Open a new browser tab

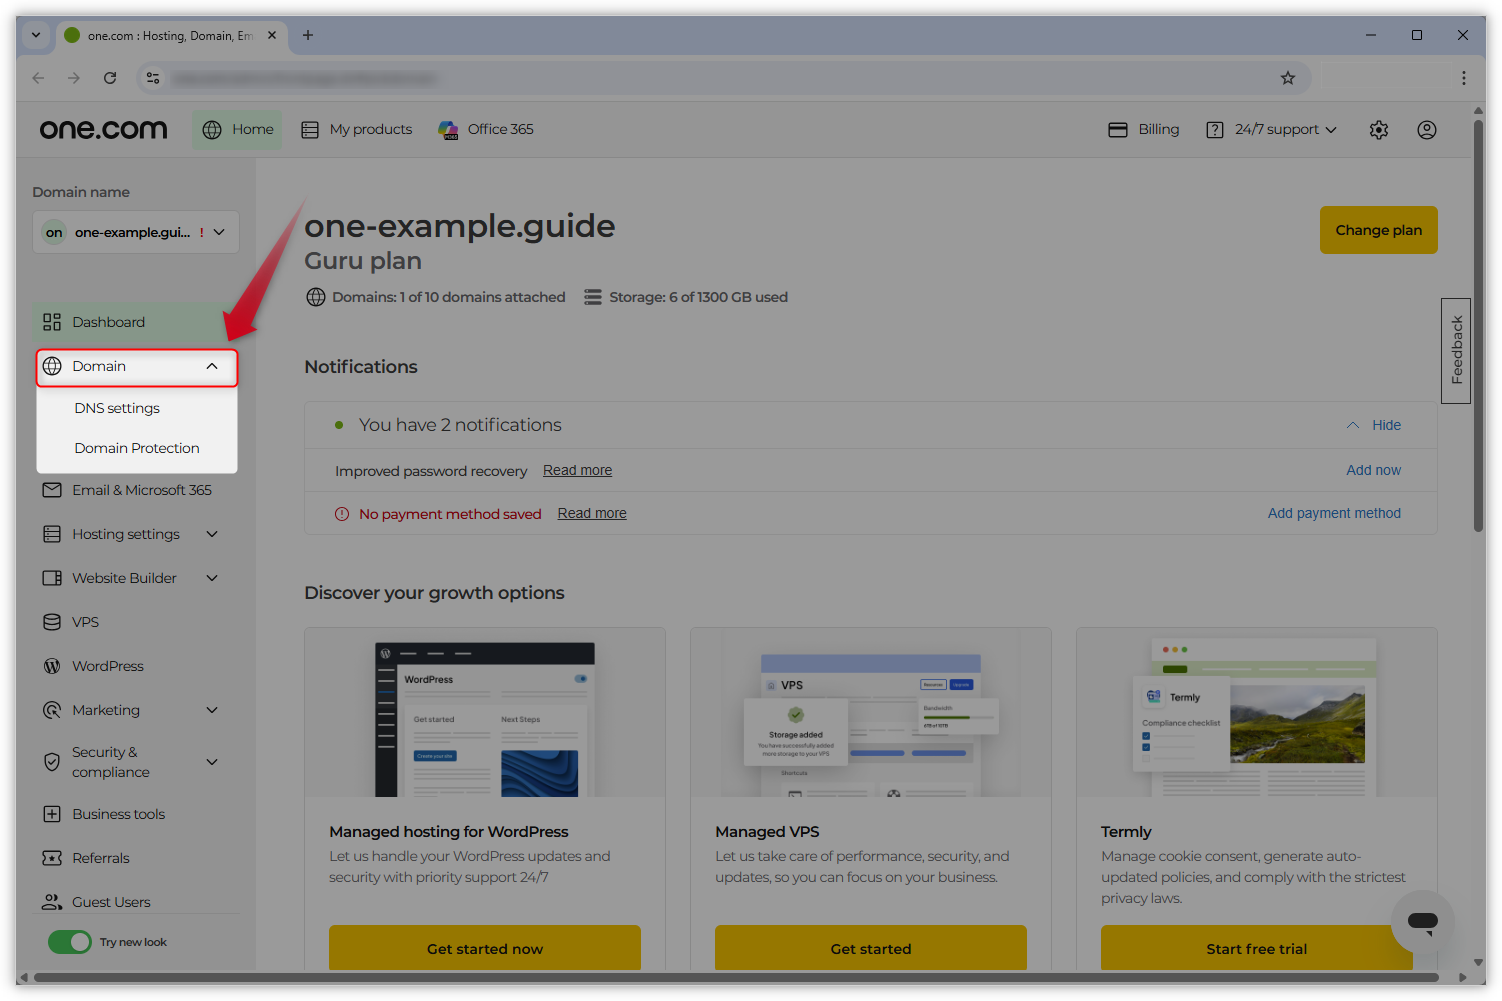308,35
